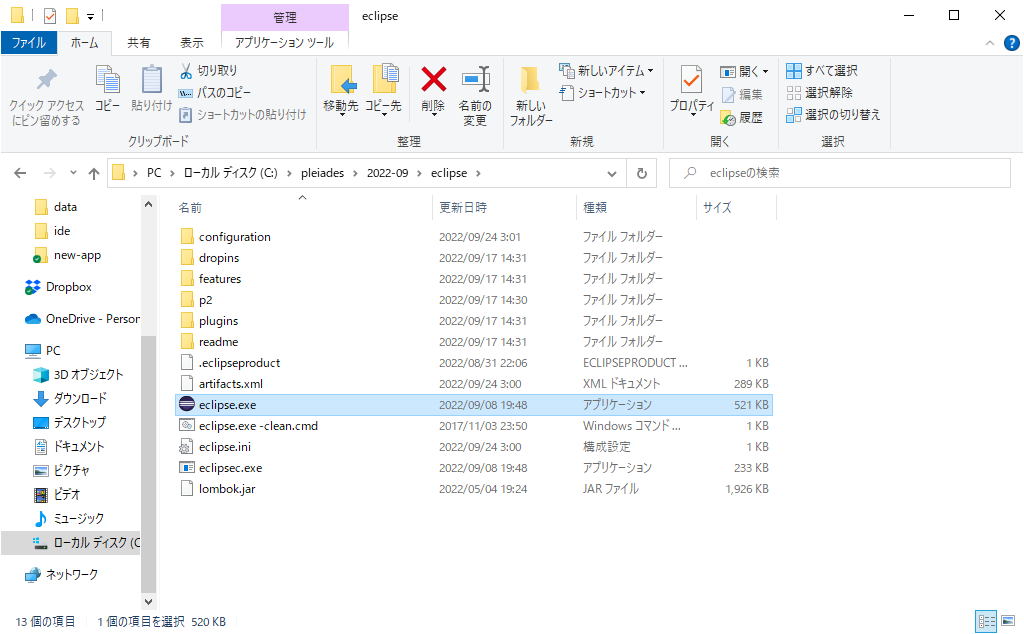Click the eclipse.exe application icon
Image resolution: width=1024 pixels, height=634 pixels.
pos(187,404)
